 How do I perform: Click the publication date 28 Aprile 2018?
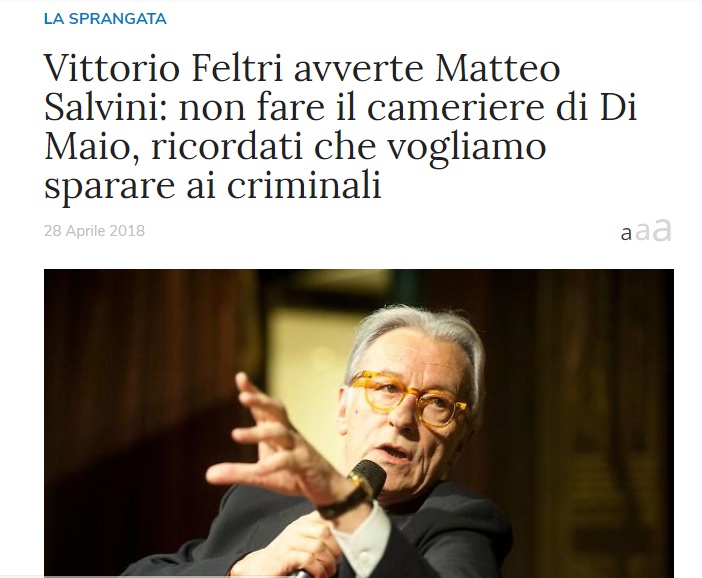pos(94,231)
